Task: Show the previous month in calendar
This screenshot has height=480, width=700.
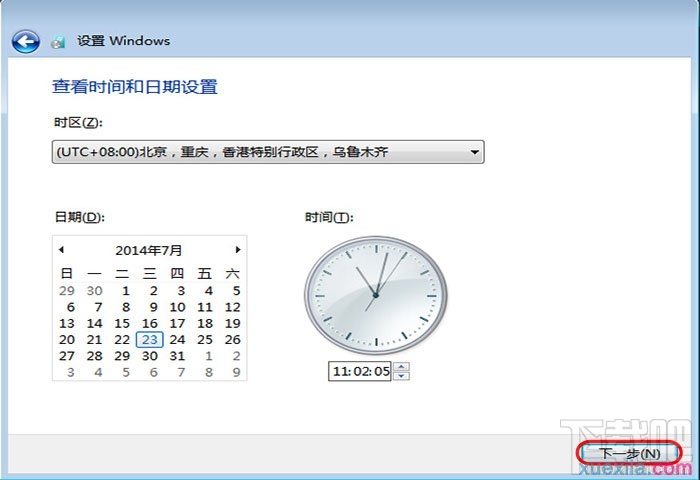Action: [62, 250]
